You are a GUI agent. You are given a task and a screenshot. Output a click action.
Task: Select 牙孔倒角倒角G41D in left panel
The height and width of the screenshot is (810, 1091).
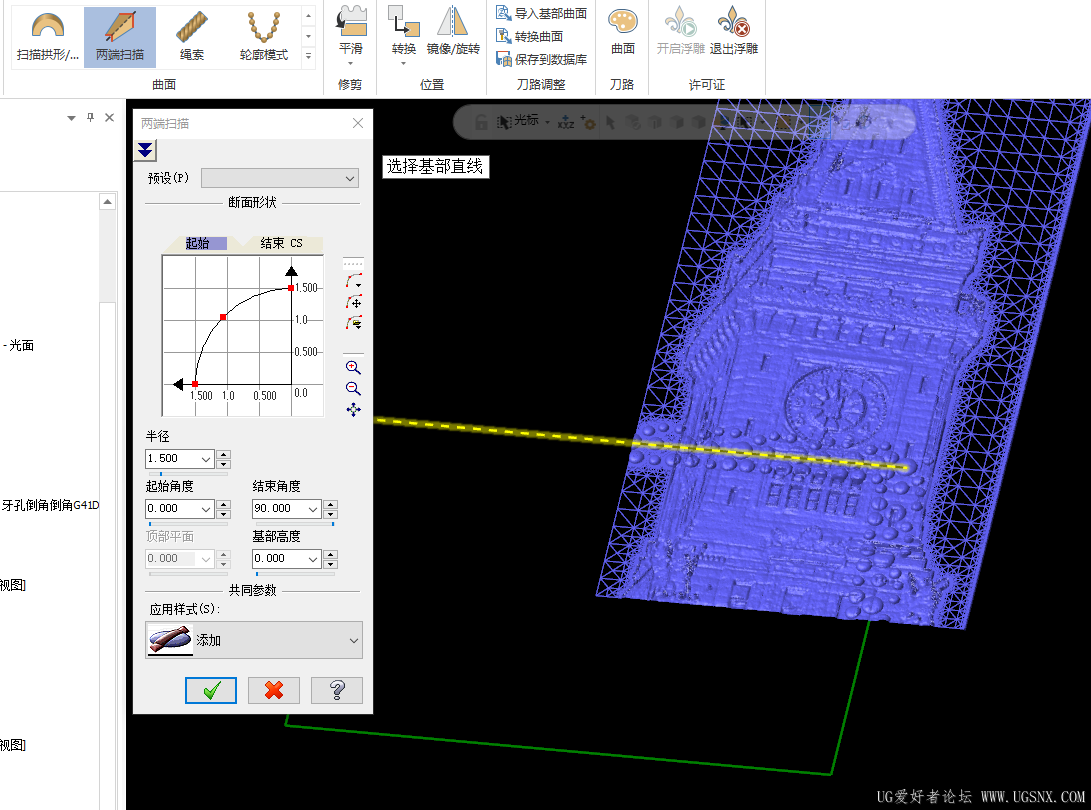point(50,505)
